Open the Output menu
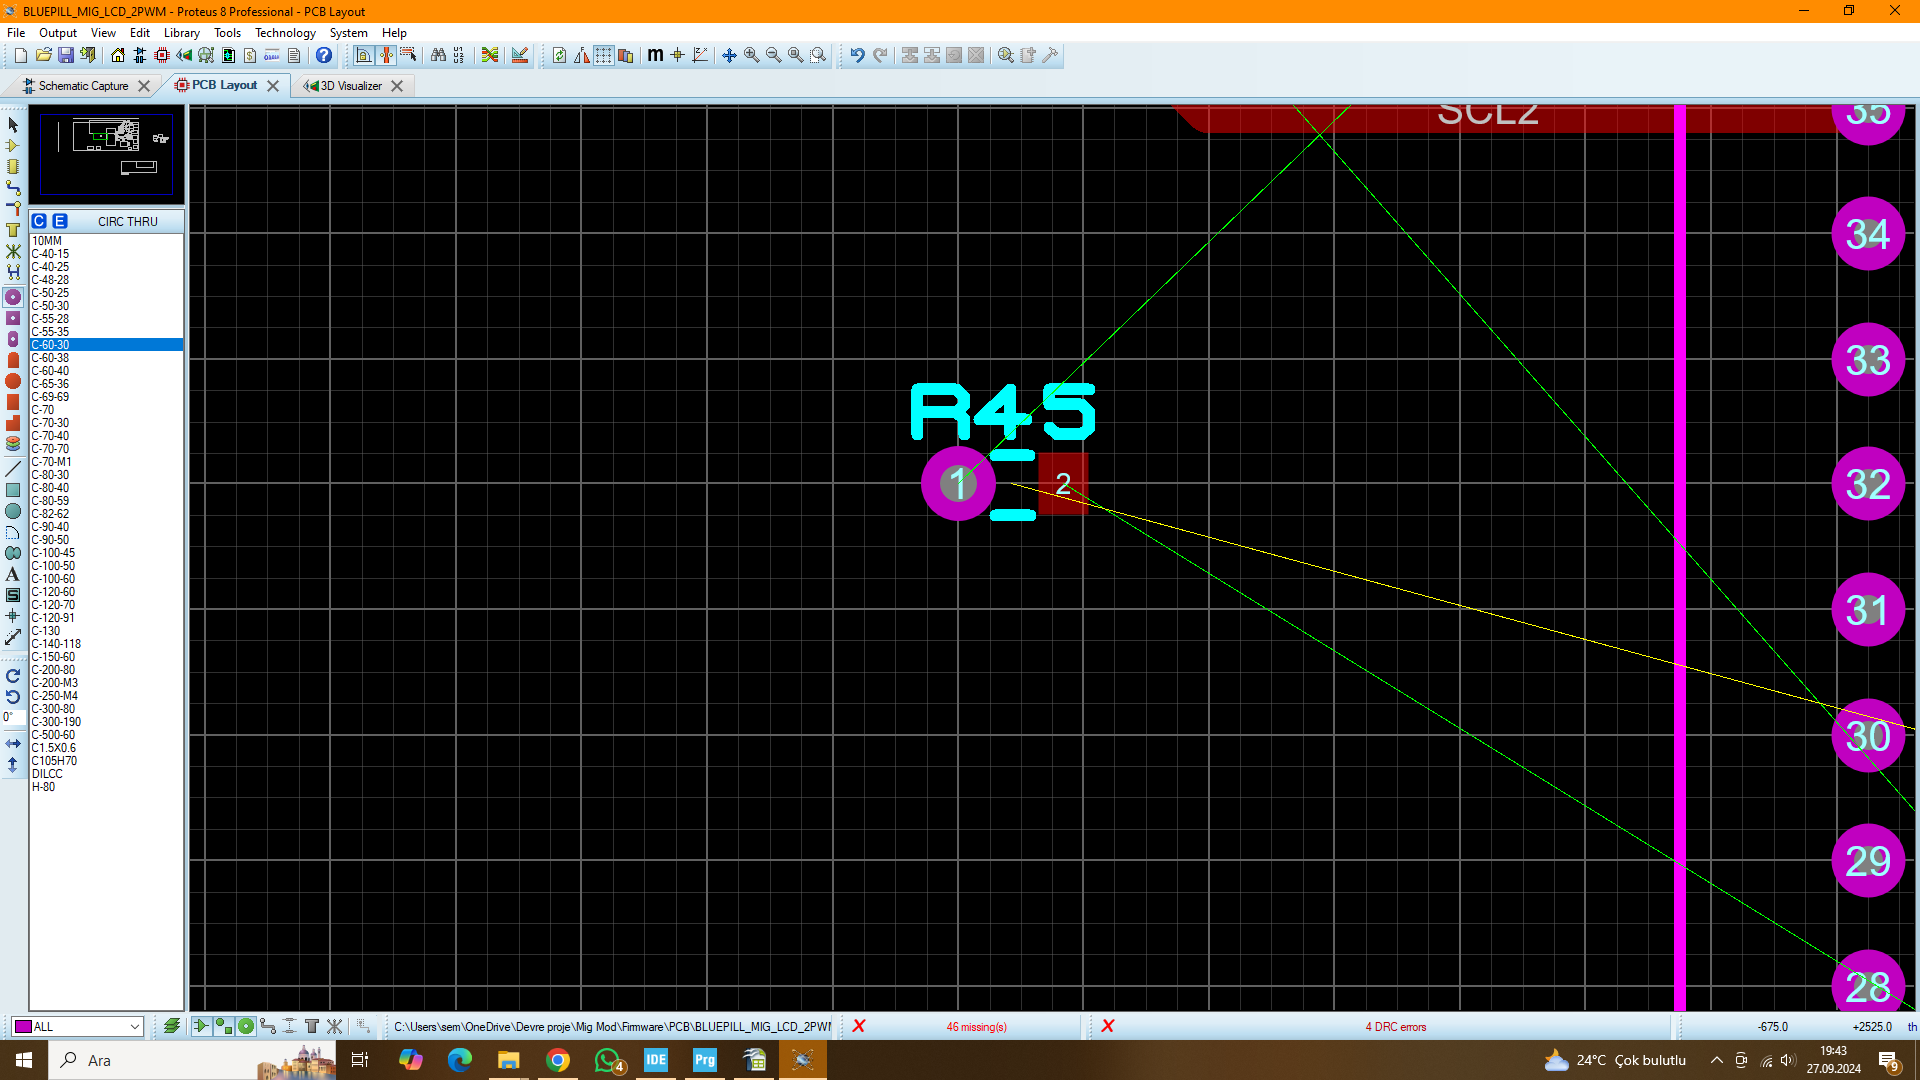 57,33
